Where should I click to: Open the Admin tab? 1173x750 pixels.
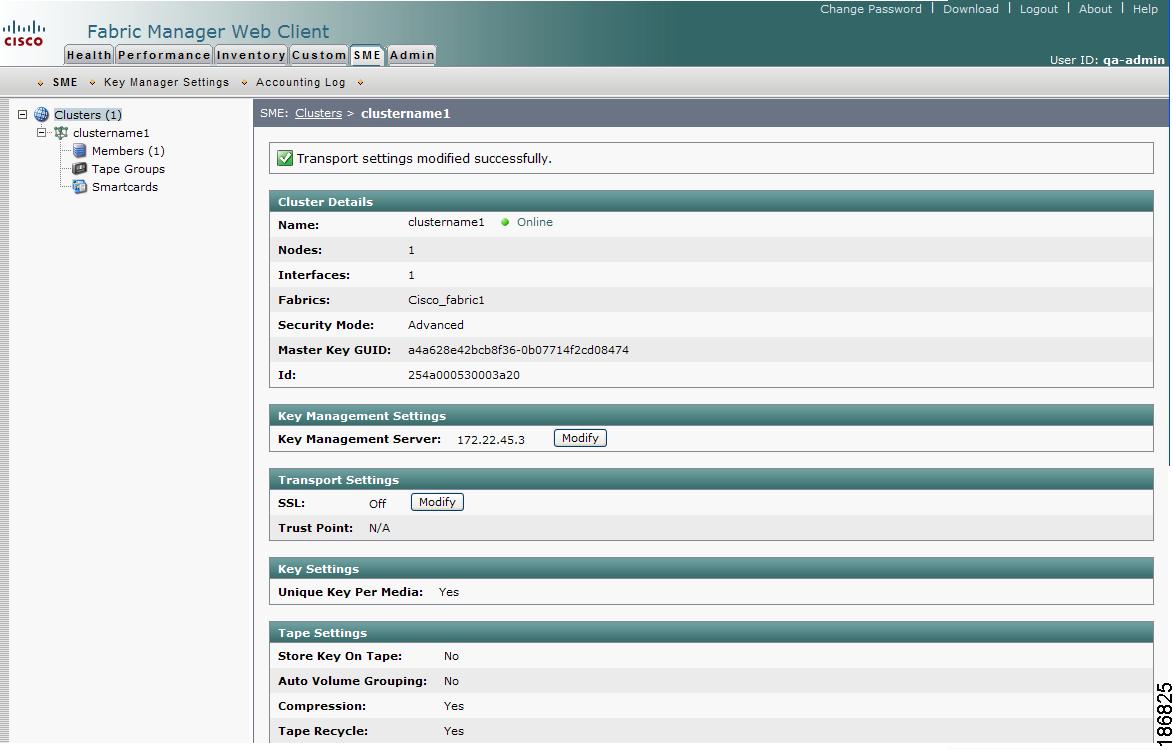pos(412,55)
